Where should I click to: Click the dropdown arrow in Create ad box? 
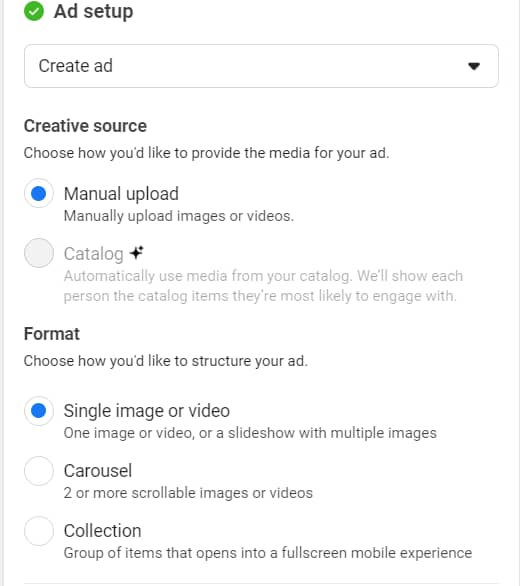click(x=474, y=66)
